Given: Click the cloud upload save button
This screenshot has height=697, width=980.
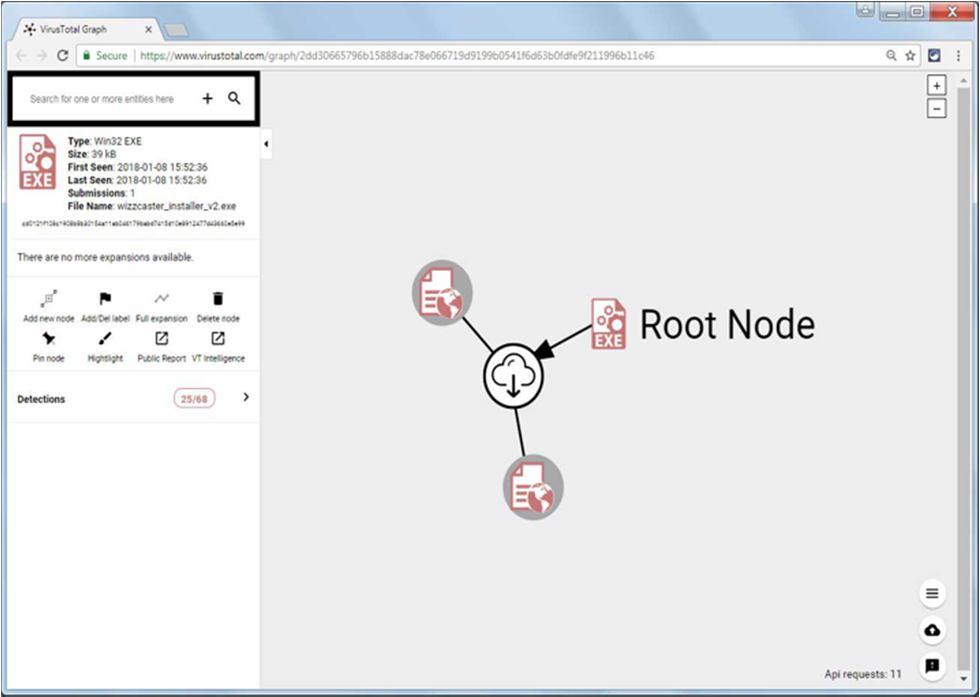Looking at the screenshot, I should [x=932, y=630].
